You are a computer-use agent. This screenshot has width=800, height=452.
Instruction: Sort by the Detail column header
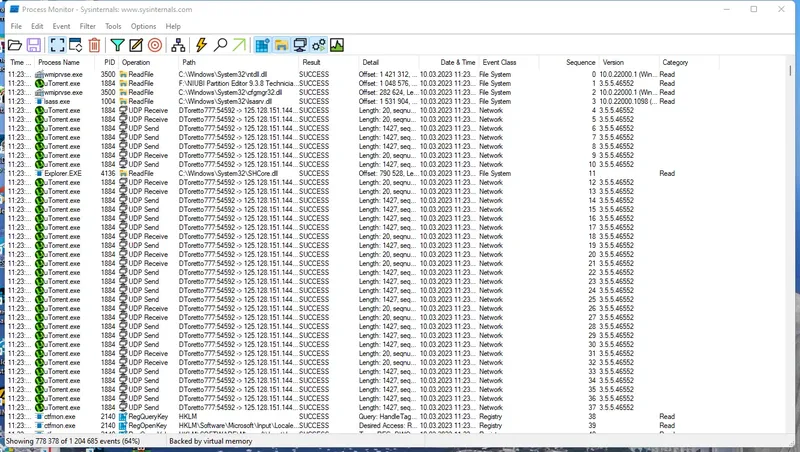[x=389, y=62]
